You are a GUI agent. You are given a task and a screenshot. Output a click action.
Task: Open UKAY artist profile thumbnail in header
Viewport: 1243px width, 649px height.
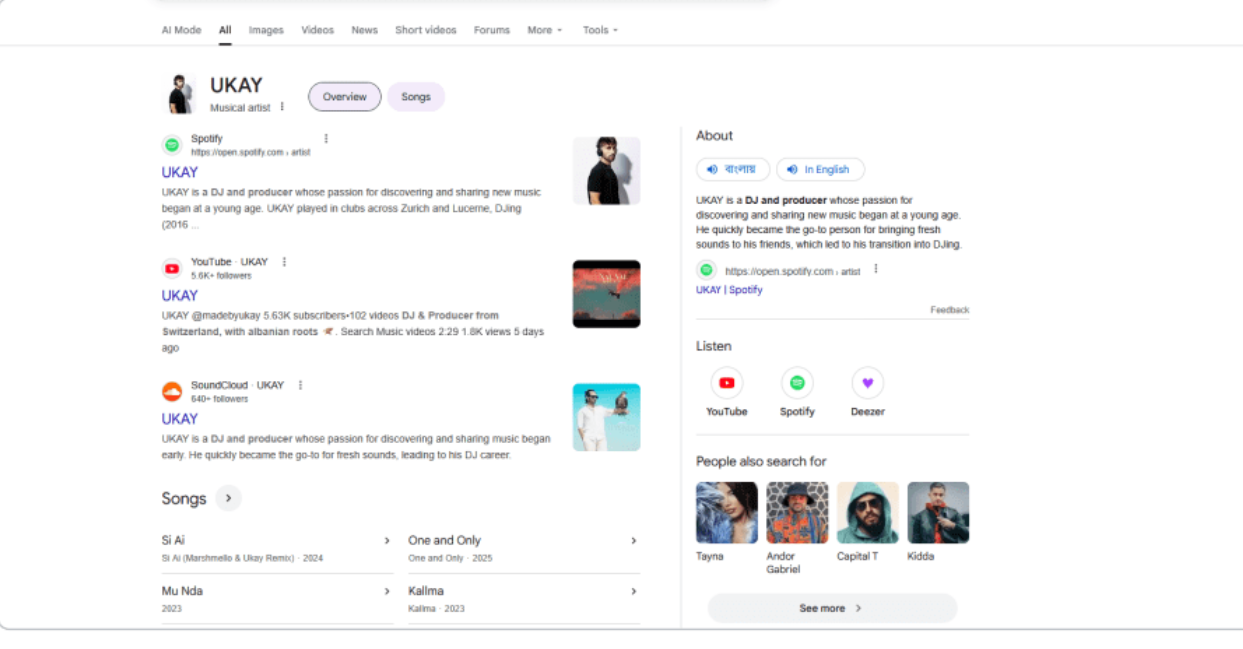180,94
